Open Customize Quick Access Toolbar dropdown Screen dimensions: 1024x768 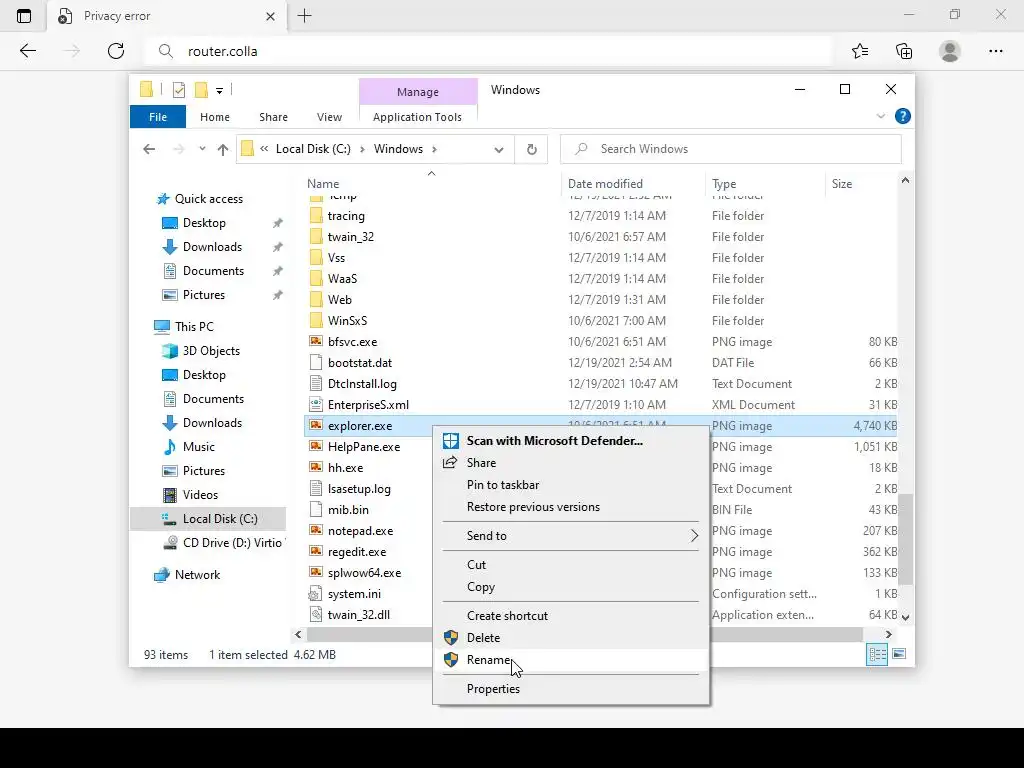[x=219, y=91]
